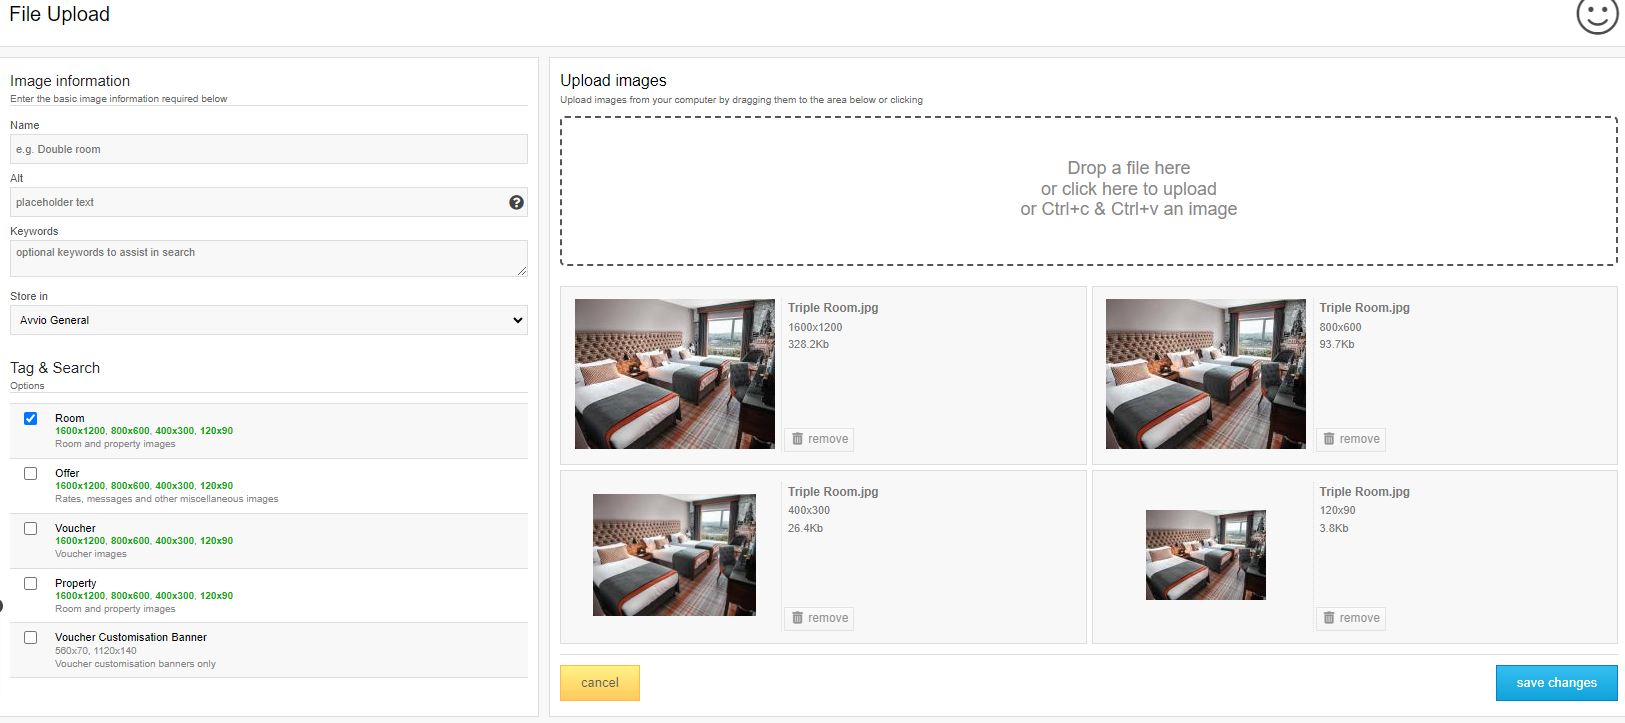Image resolution: width=1625 pixels, height=723 pixels.
Task: Click the drop zone to upload a file
Action: pyautogui.click(x=1088, y=191)
